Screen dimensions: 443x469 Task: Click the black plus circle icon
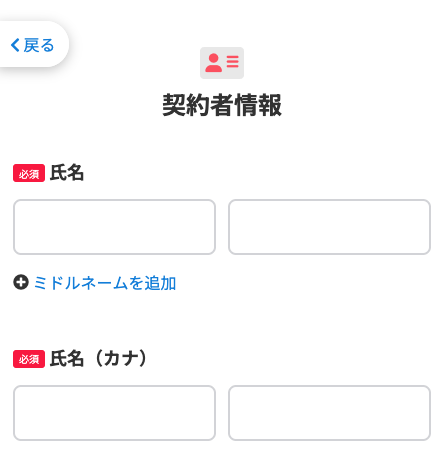click(21, 283)
